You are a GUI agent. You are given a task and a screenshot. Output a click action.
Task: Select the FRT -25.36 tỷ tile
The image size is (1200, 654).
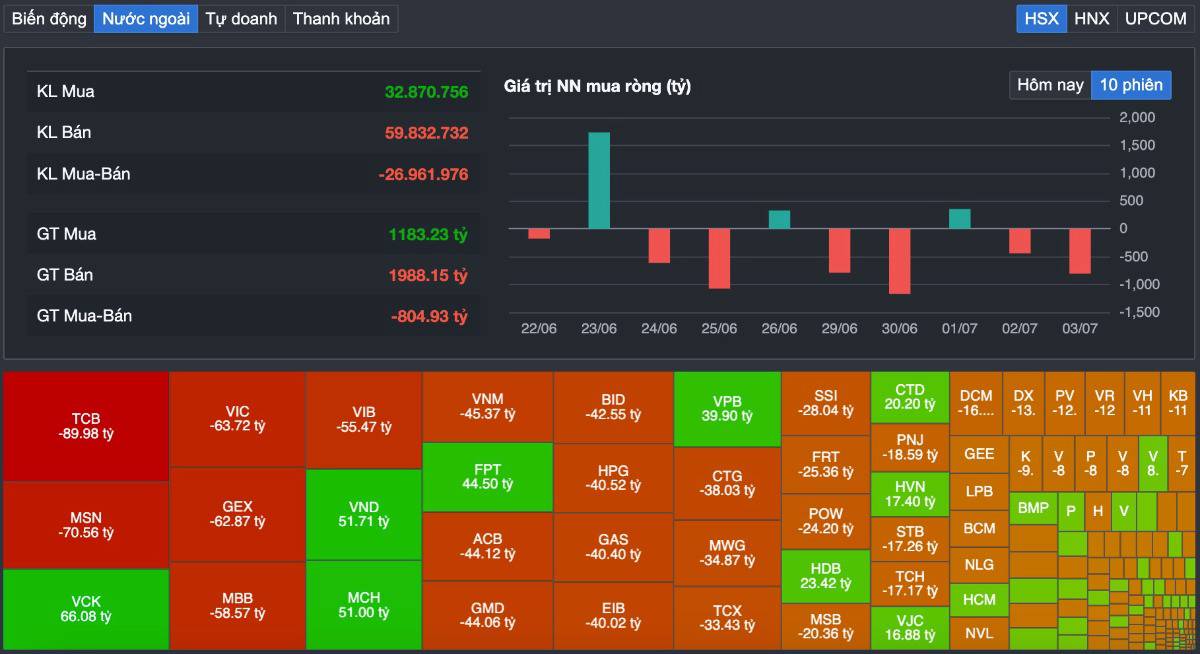click(825, 465)
